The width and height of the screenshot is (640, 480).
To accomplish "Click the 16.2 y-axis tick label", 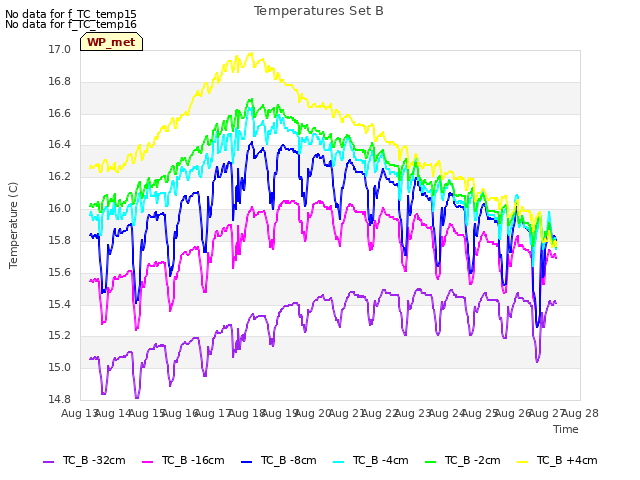I will coord(60,176).
